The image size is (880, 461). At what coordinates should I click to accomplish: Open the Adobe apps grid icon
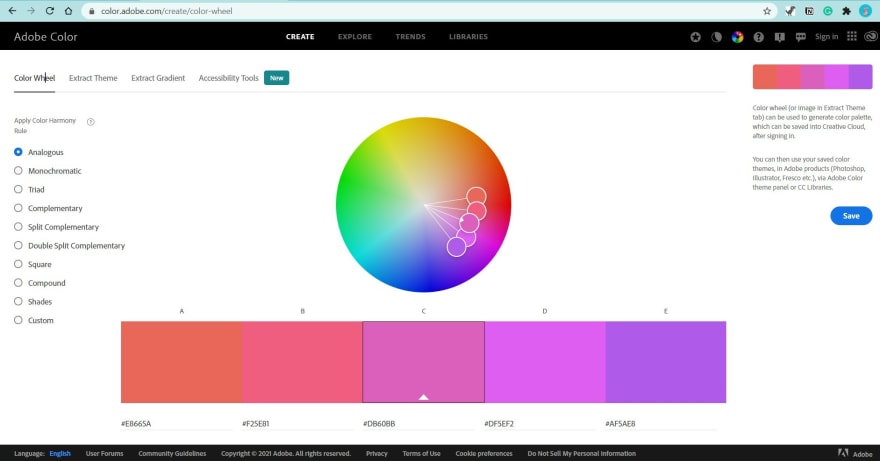(851, 36)
